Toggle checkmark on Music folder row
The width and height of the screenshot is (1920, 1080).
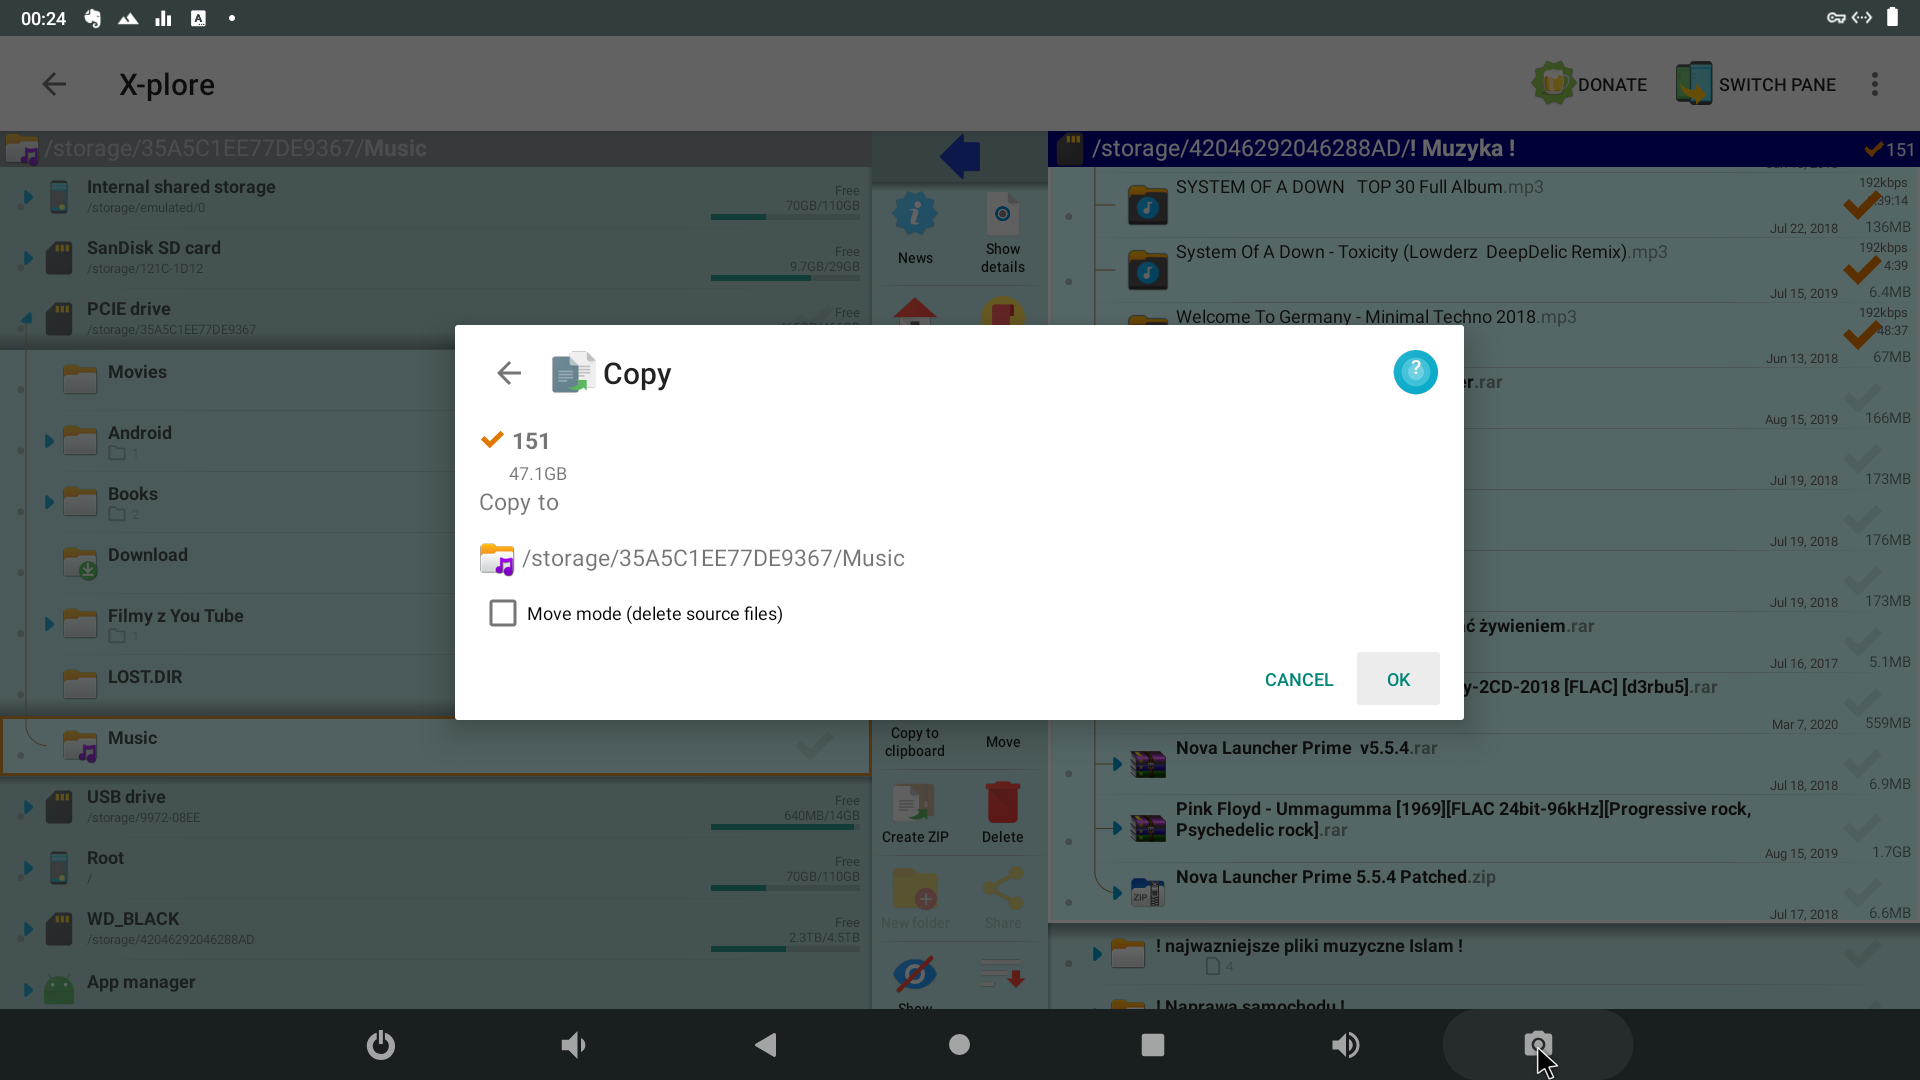(x=815, y=744)
